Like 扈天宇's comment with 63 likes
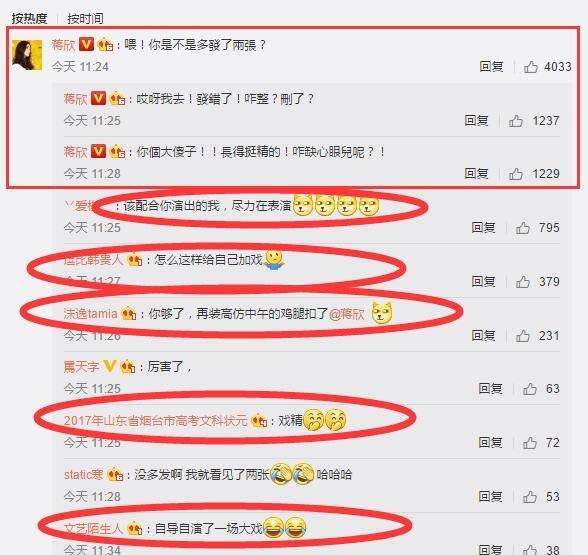 (530, 389)
